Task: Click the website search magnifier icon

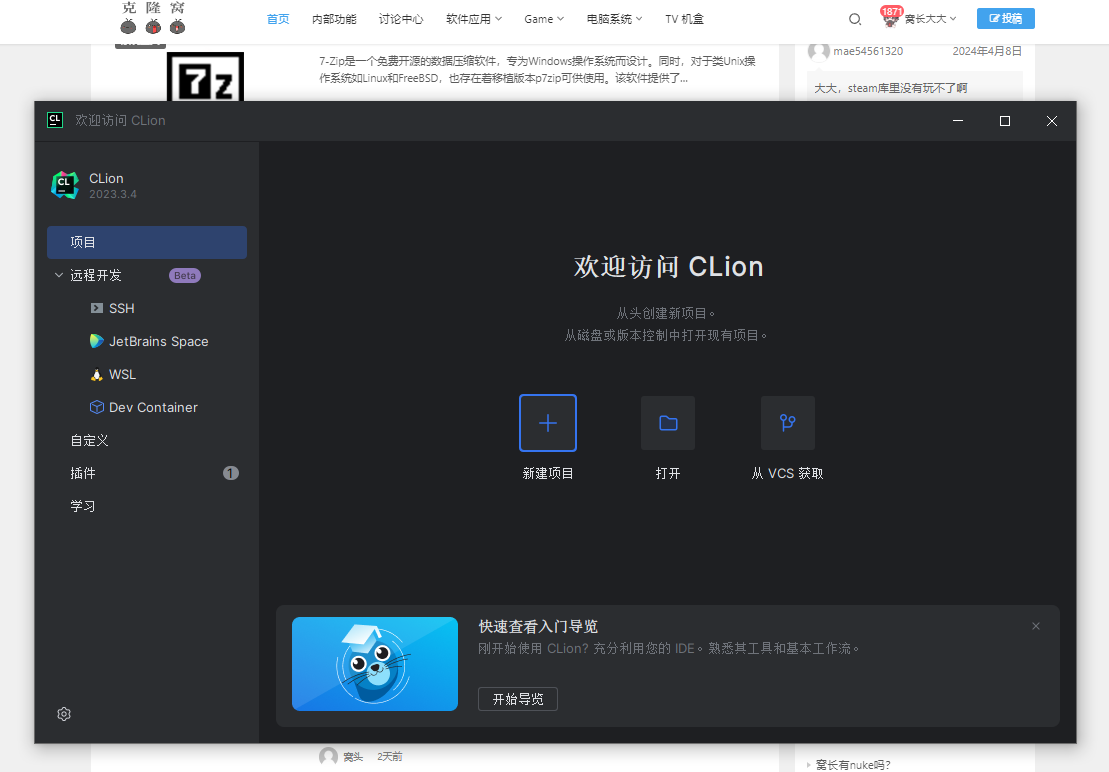Action: click(854, 19)
